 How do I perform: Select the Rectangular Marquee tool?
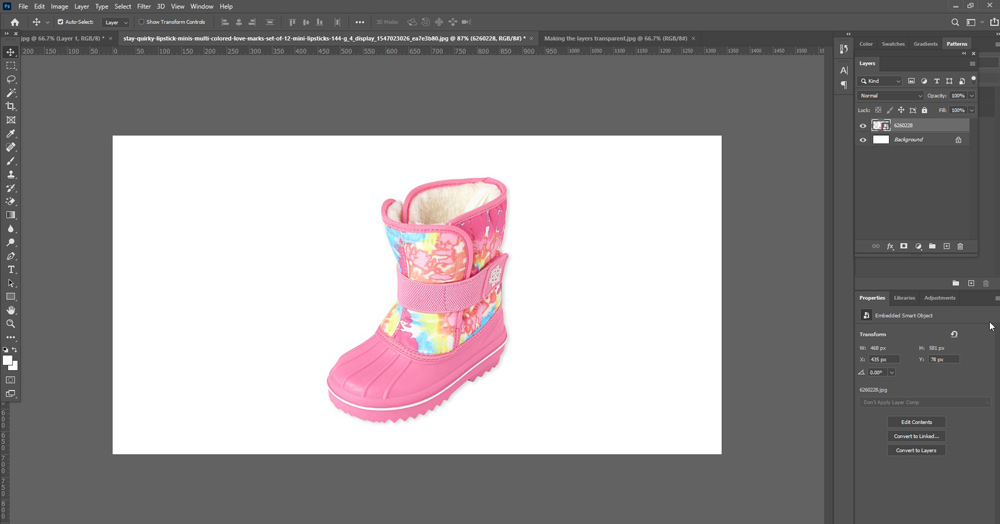[11, 66]
